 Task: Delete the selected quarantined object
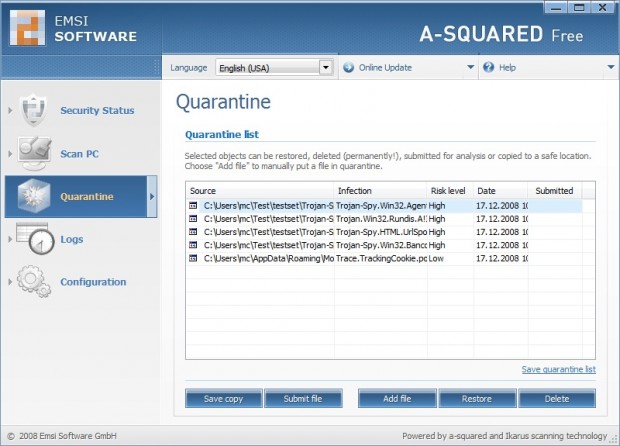[x=557, y=399]
